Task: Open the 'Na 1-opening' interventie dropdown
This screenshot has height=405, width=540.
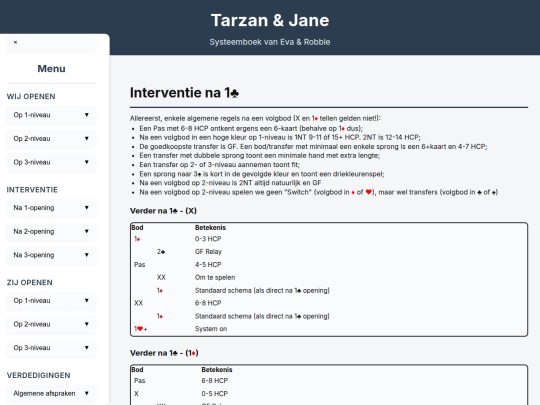Action: pyautogui.click(x=51, y=208)
